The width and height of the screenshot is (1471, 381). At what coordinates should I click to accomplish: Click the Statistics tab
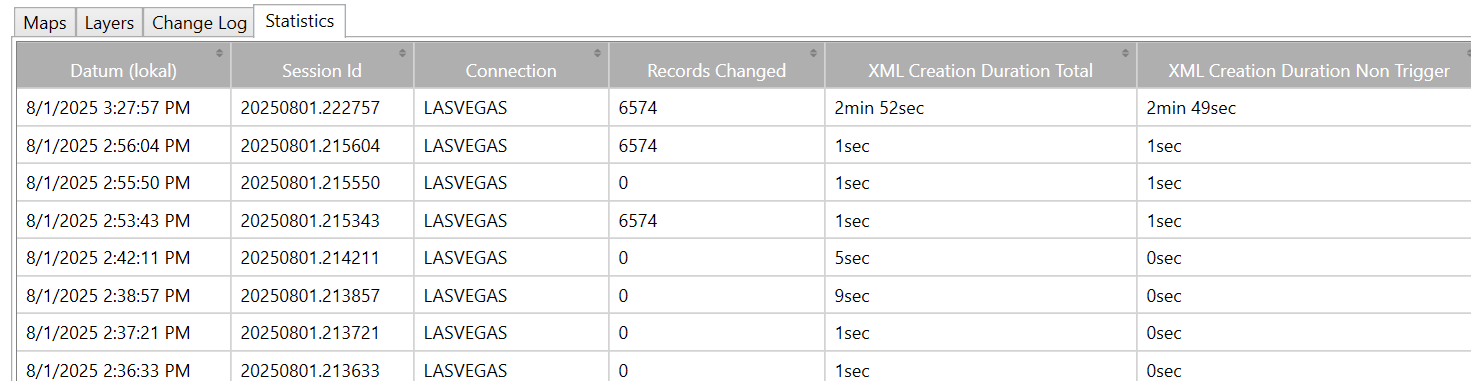[x=300, y=21]
